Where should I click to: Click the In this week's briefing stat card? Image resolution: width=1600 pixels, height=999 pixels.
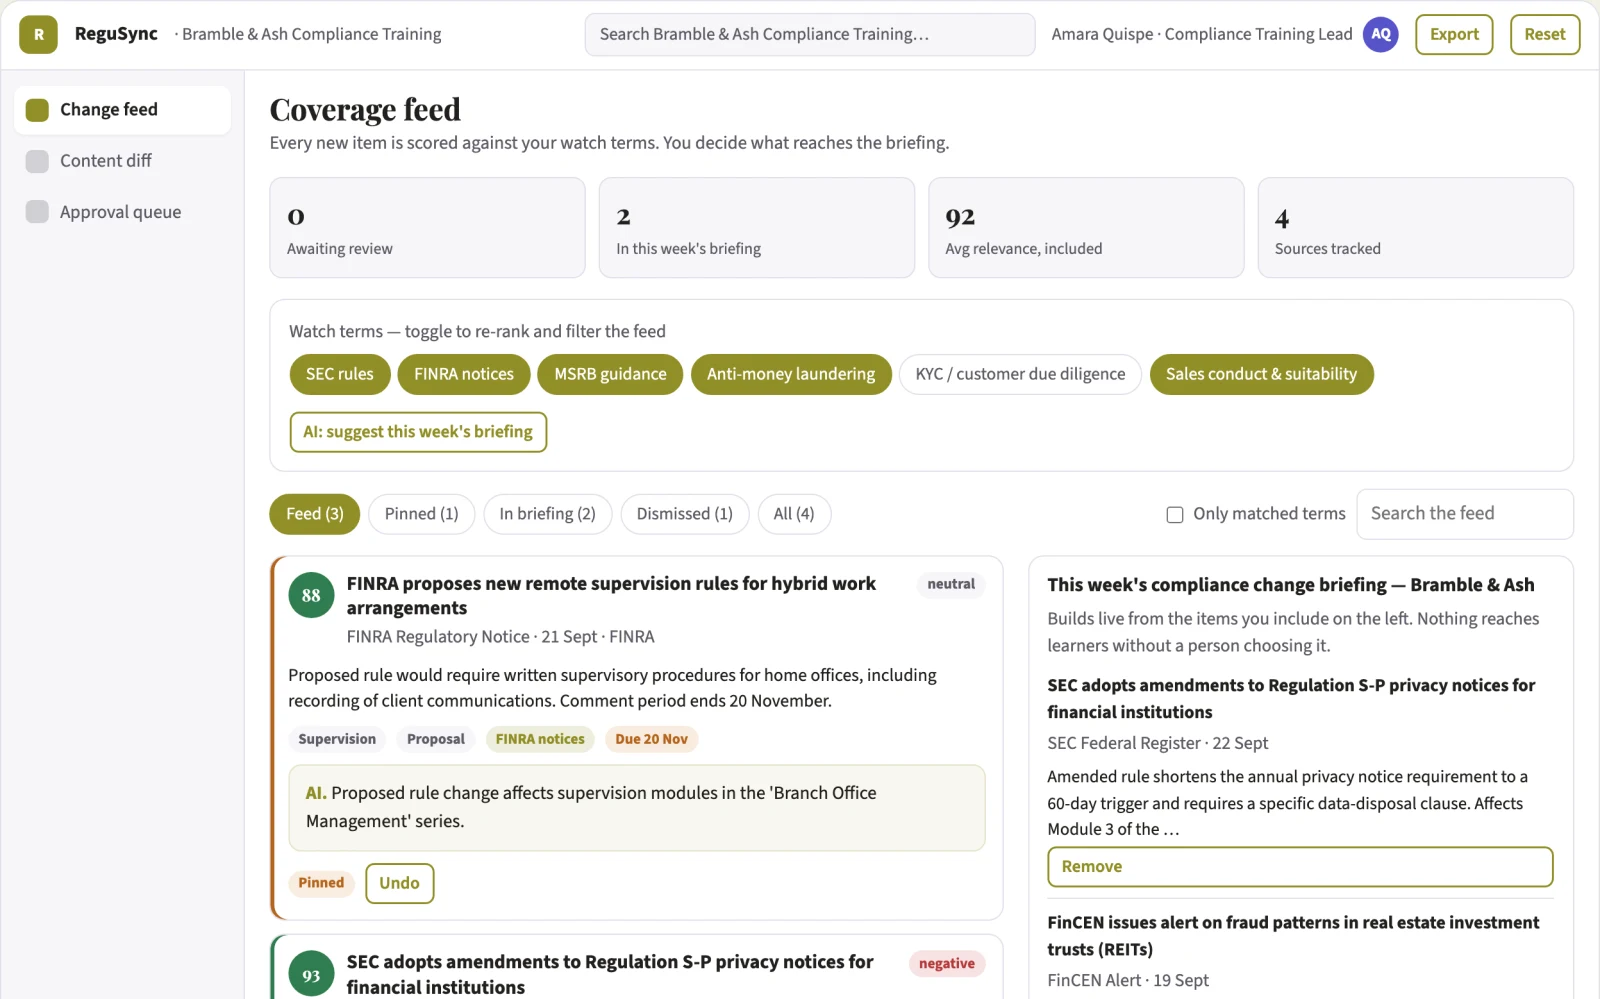coord(757,228)
